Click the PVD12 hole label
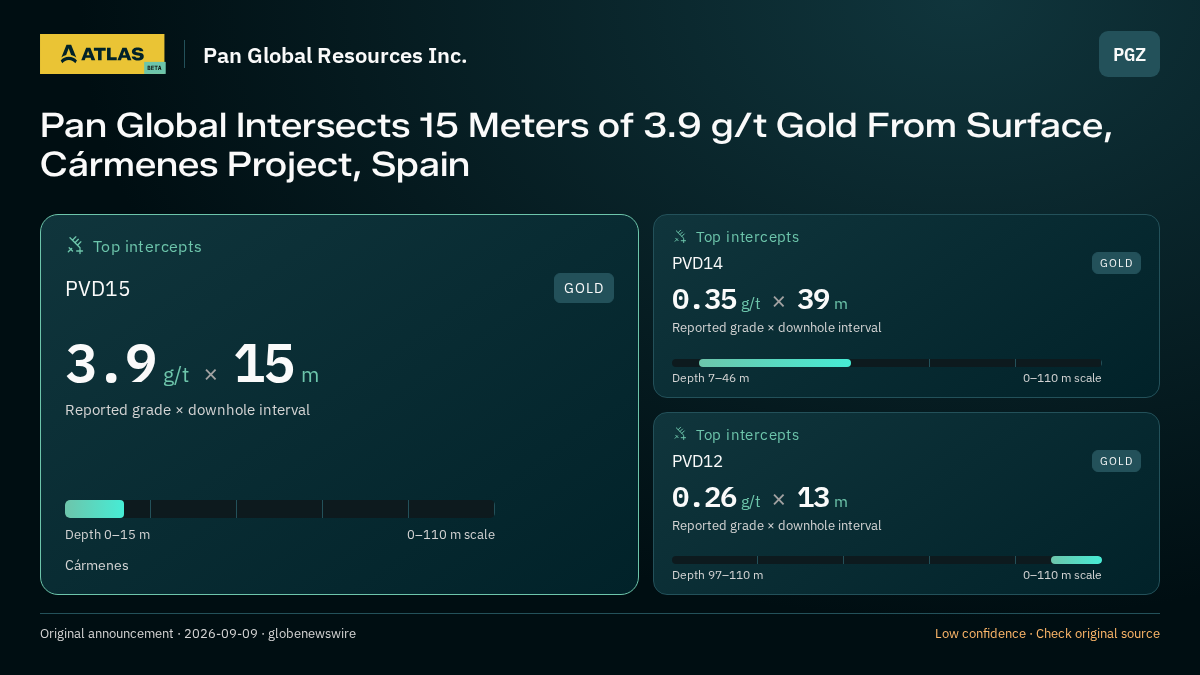Viewport: 1200px width, 675px height. tap(697, 461)
